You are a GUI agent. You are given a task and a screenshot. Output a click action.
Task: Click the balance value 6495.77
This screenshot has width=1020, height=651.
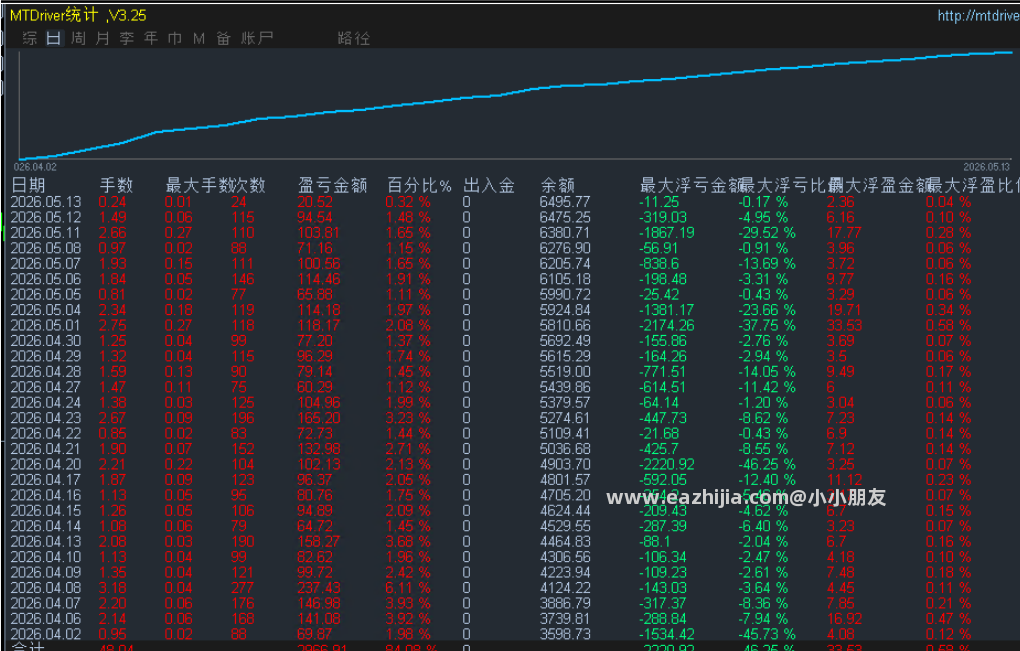point(565,202)
